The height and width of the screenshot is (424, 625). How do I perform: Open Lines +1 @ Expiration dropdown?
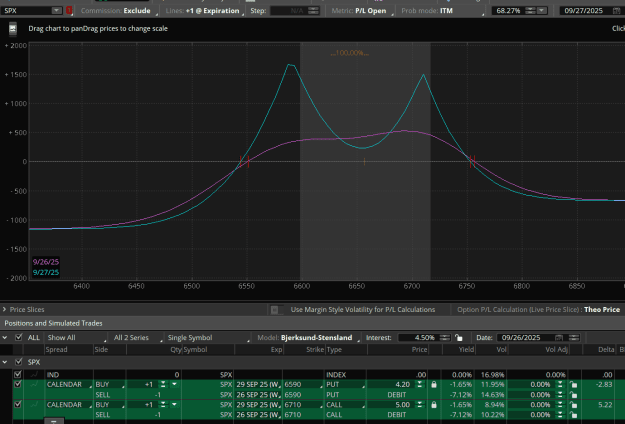[x=205, y=11]
